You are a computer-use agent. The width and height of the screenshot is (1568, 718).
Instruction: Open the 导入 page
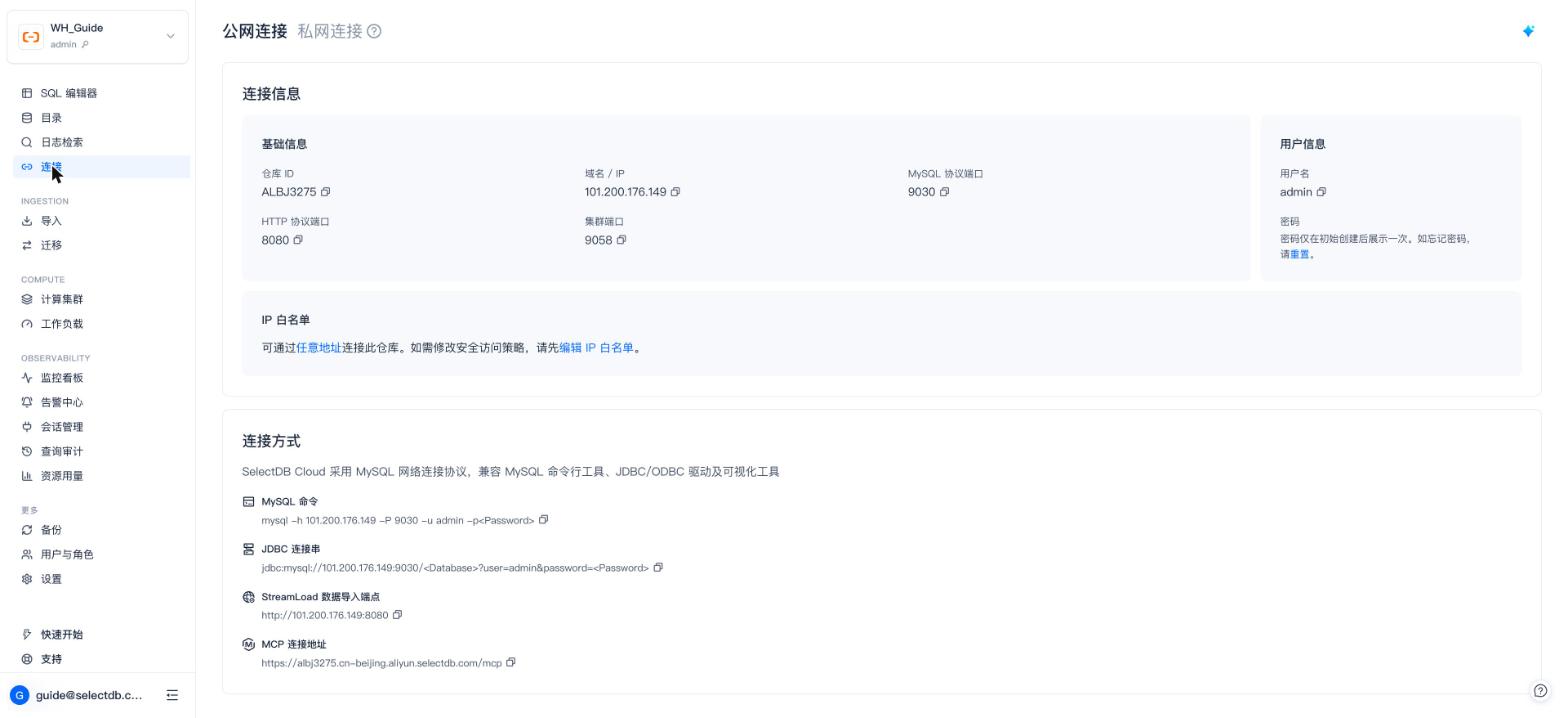101,221
